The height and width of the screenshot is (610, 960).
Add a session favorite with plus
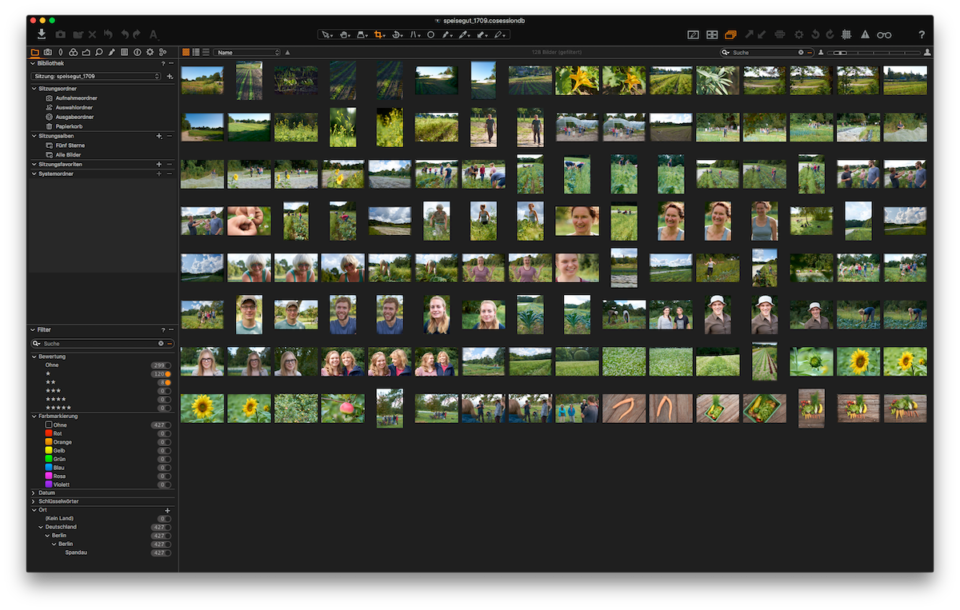[x=159, y=164]
